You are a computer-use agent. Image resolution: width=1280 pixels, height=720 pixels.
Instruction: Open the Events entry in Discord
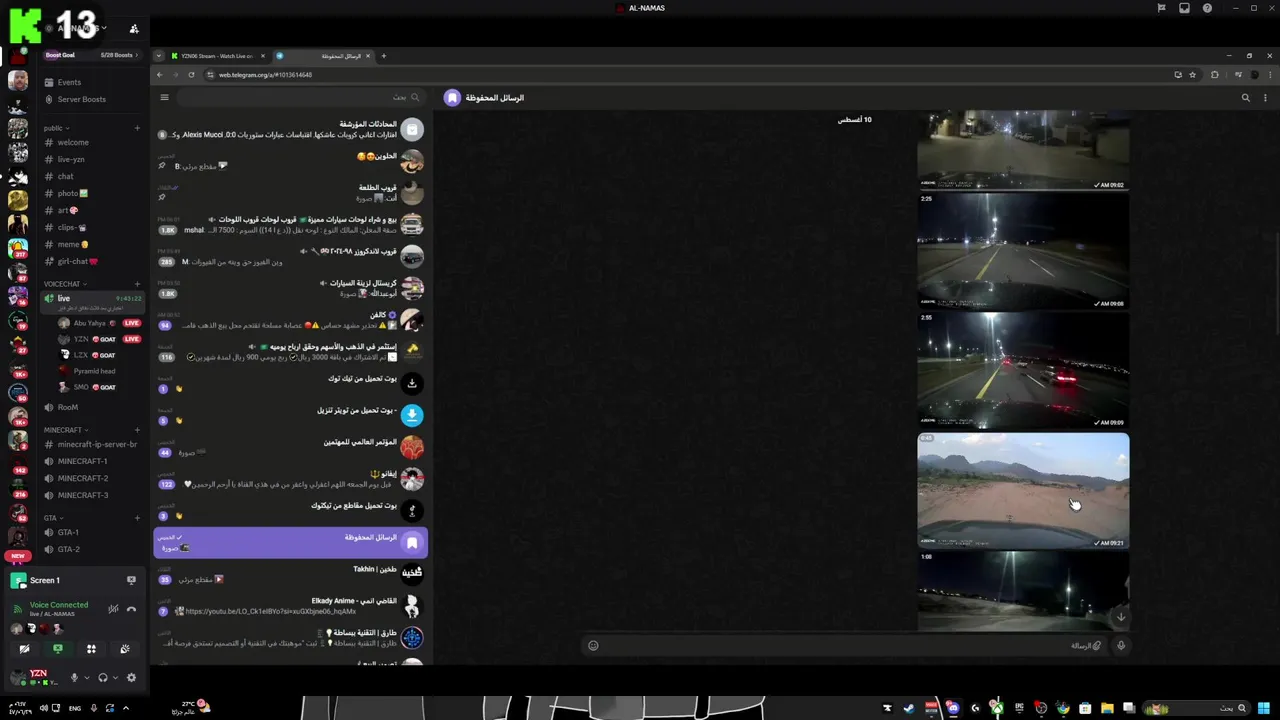click(x=69, y=82)
